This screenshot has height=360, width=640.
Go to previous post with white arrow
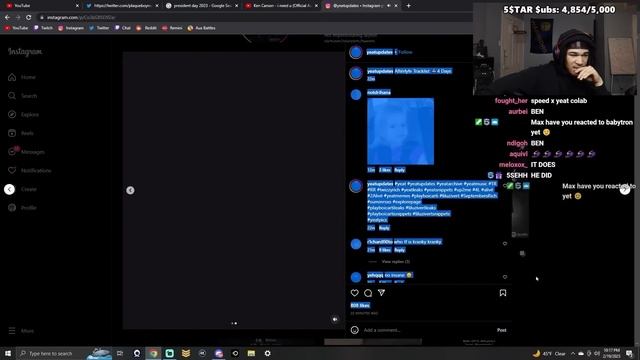pos(9,189)
